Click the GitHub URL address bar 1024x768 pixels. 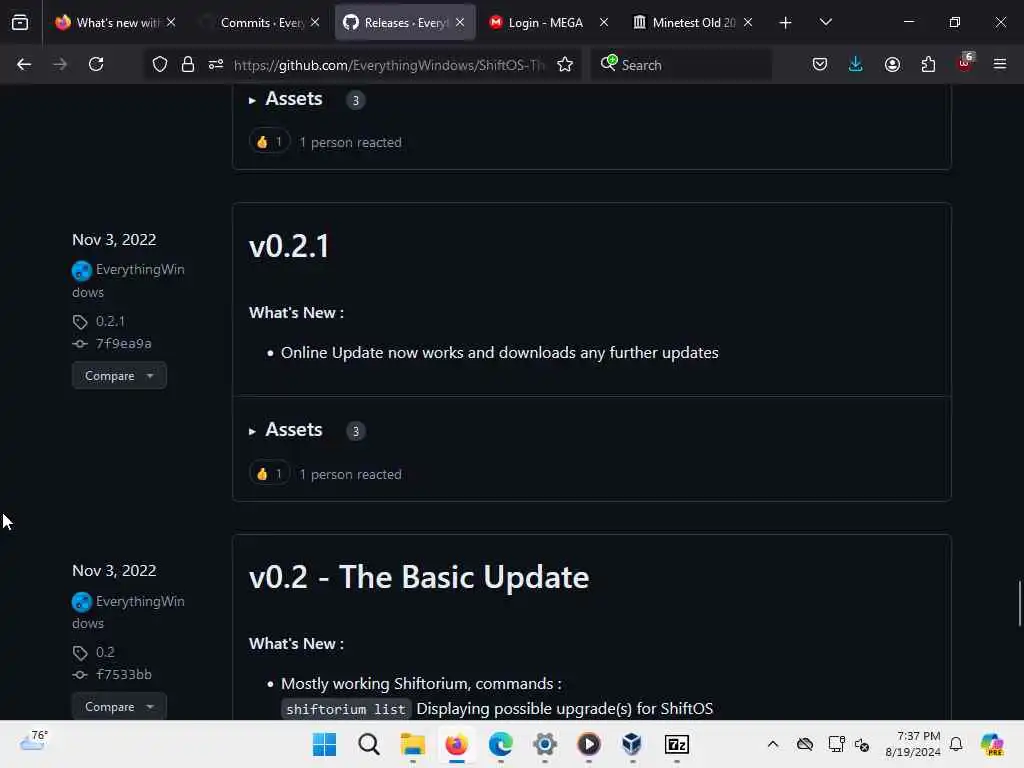389,65
